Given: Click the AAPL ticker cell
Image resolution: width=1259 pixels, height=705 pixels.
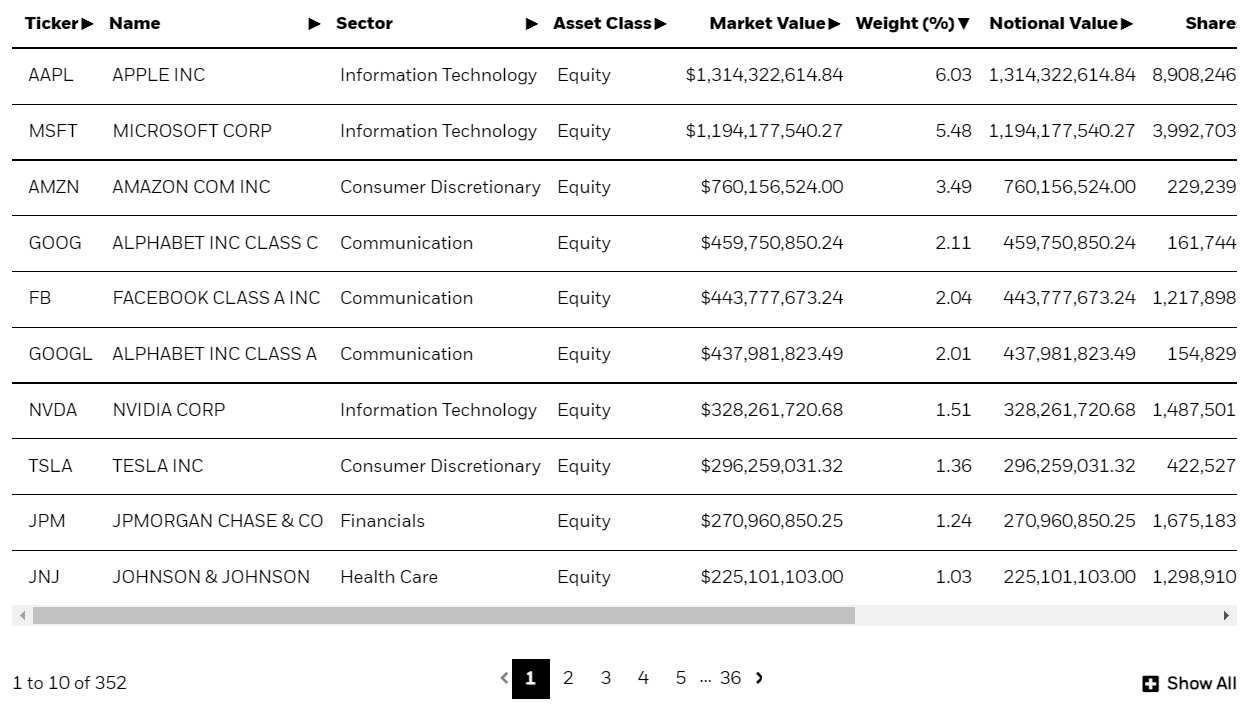Looking at the screenshot, I should click(51, 75).
